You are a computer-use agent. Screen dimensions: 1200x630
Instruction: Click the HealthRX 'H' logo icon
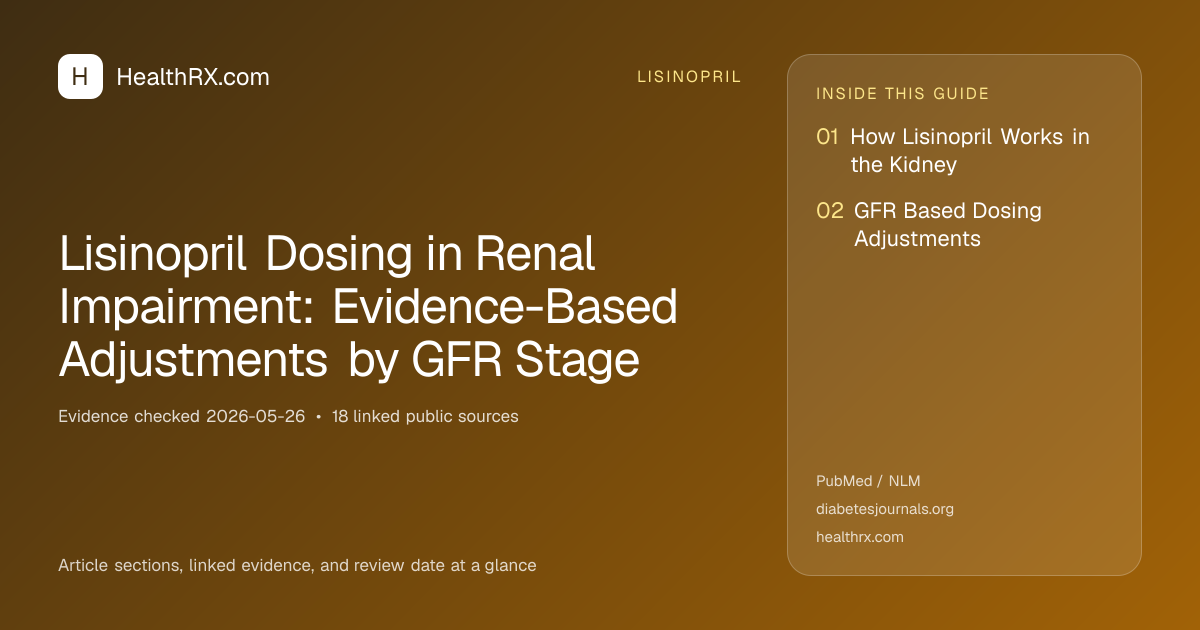tap(80, 76)
